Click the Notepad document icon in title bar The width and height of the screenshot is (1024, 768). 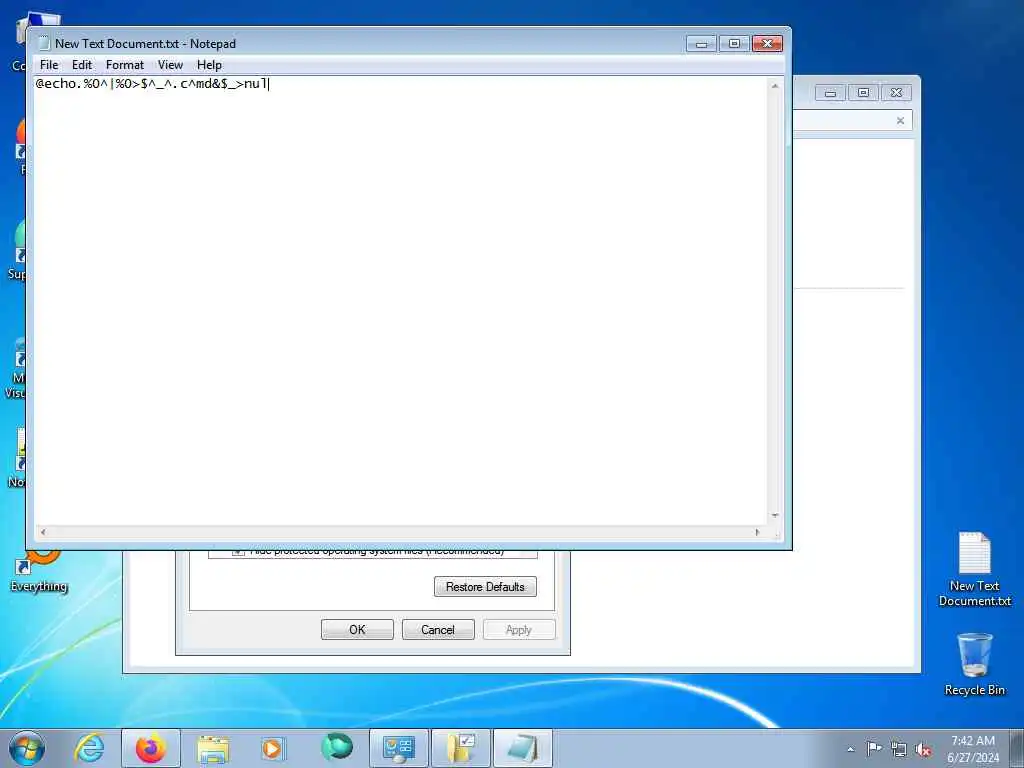tap(44, 44)
